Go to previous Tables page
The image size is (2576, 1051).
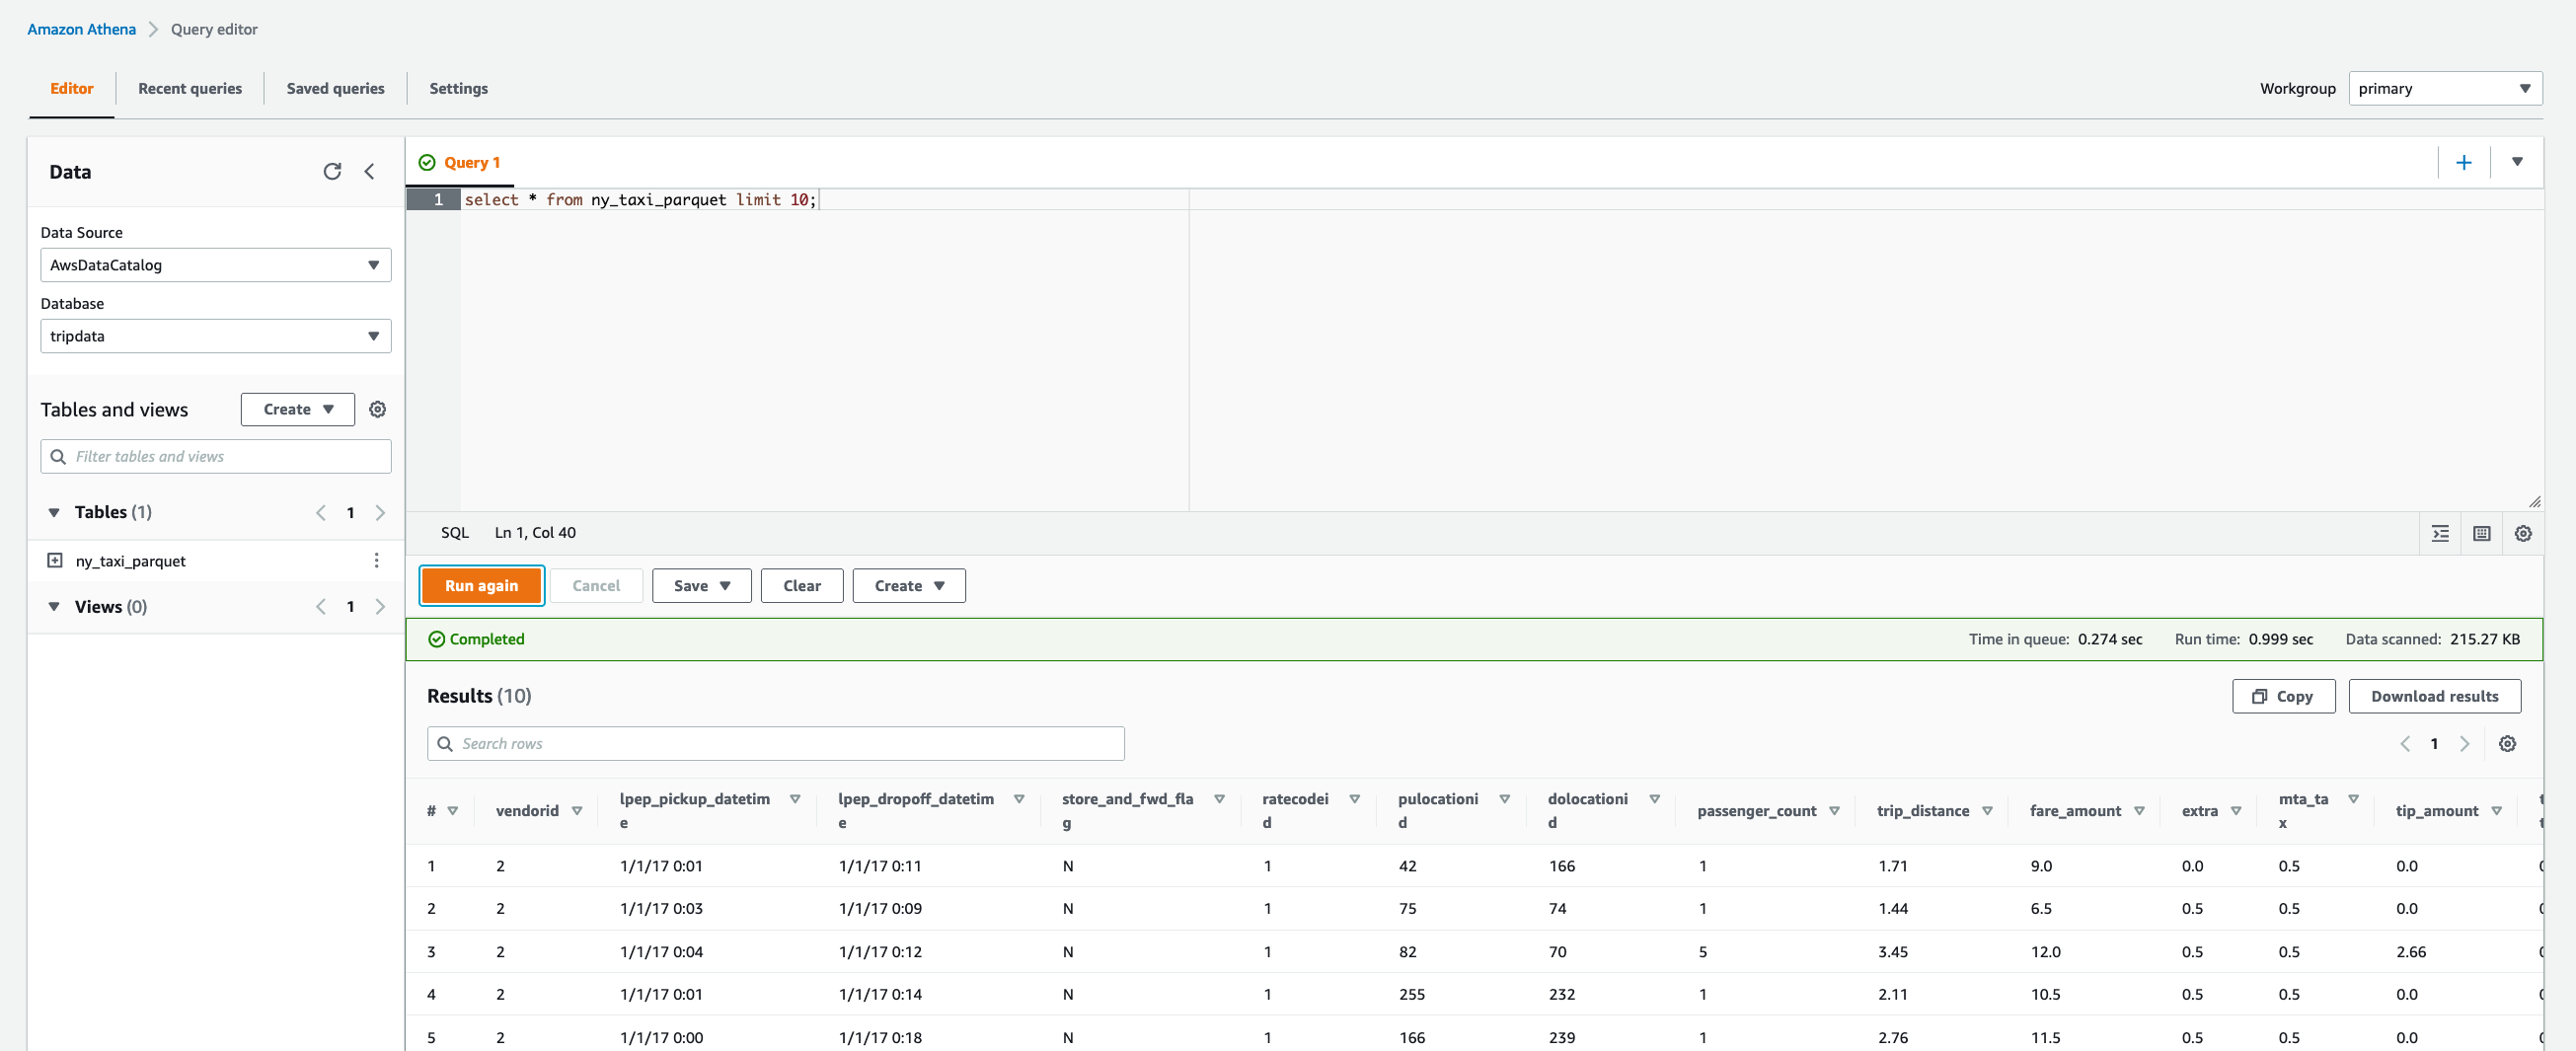[321, 512]
